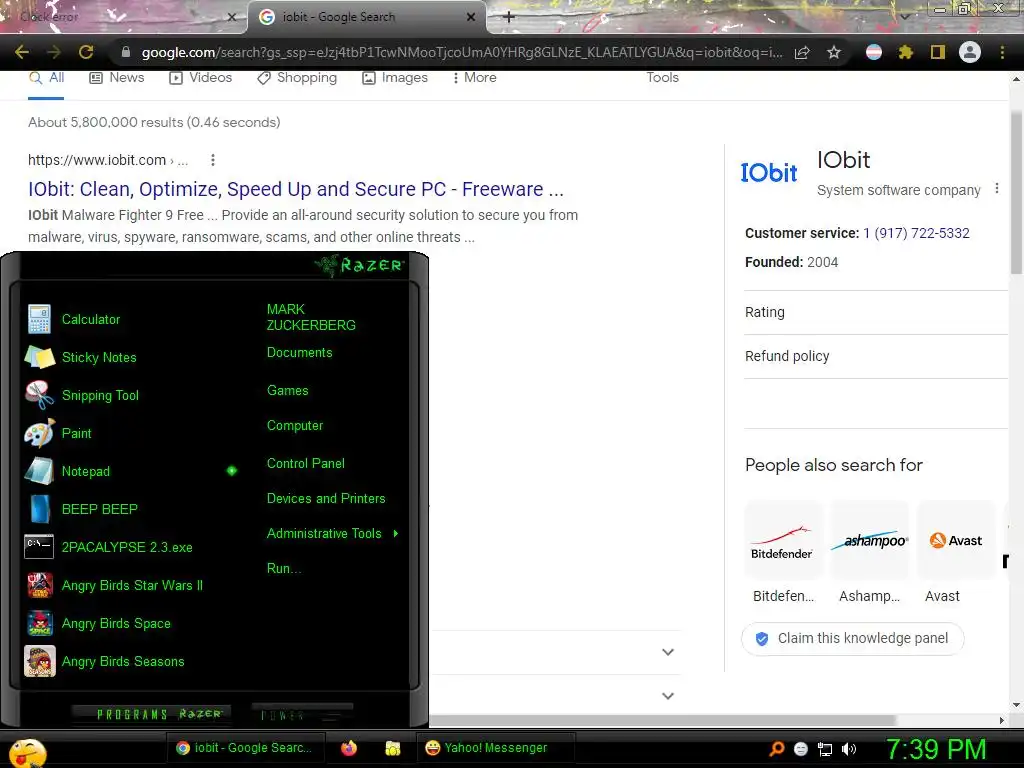Open a new tab with plus button
The width and height of the screenshot is (1024, 768).
[509, 17]
